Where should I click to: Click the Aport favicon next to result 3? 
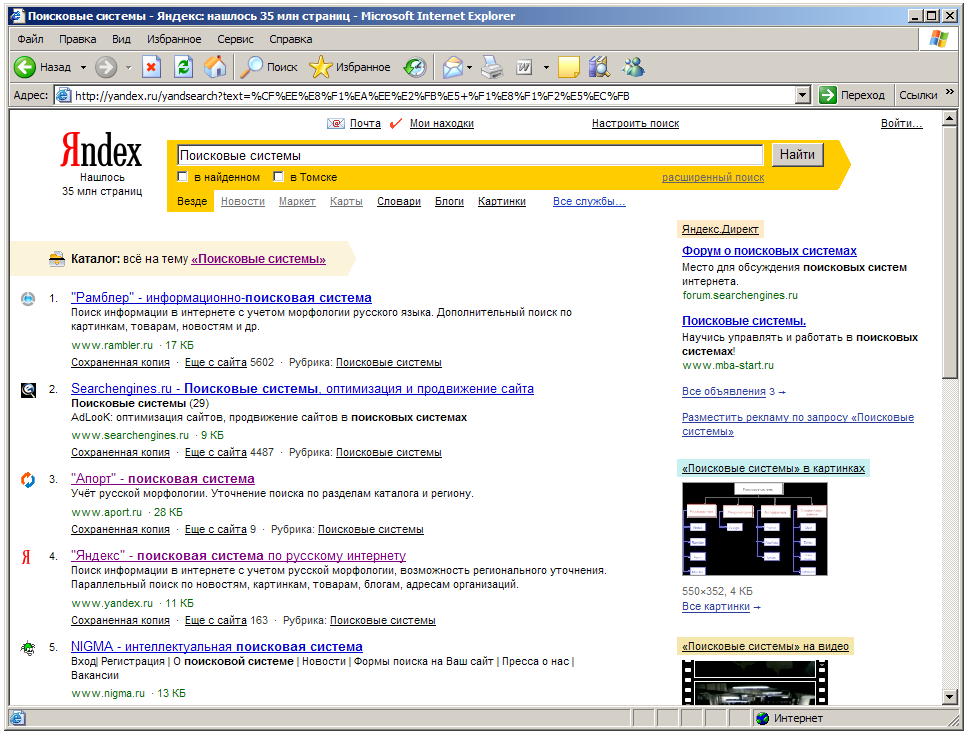[x=28, y=480]
